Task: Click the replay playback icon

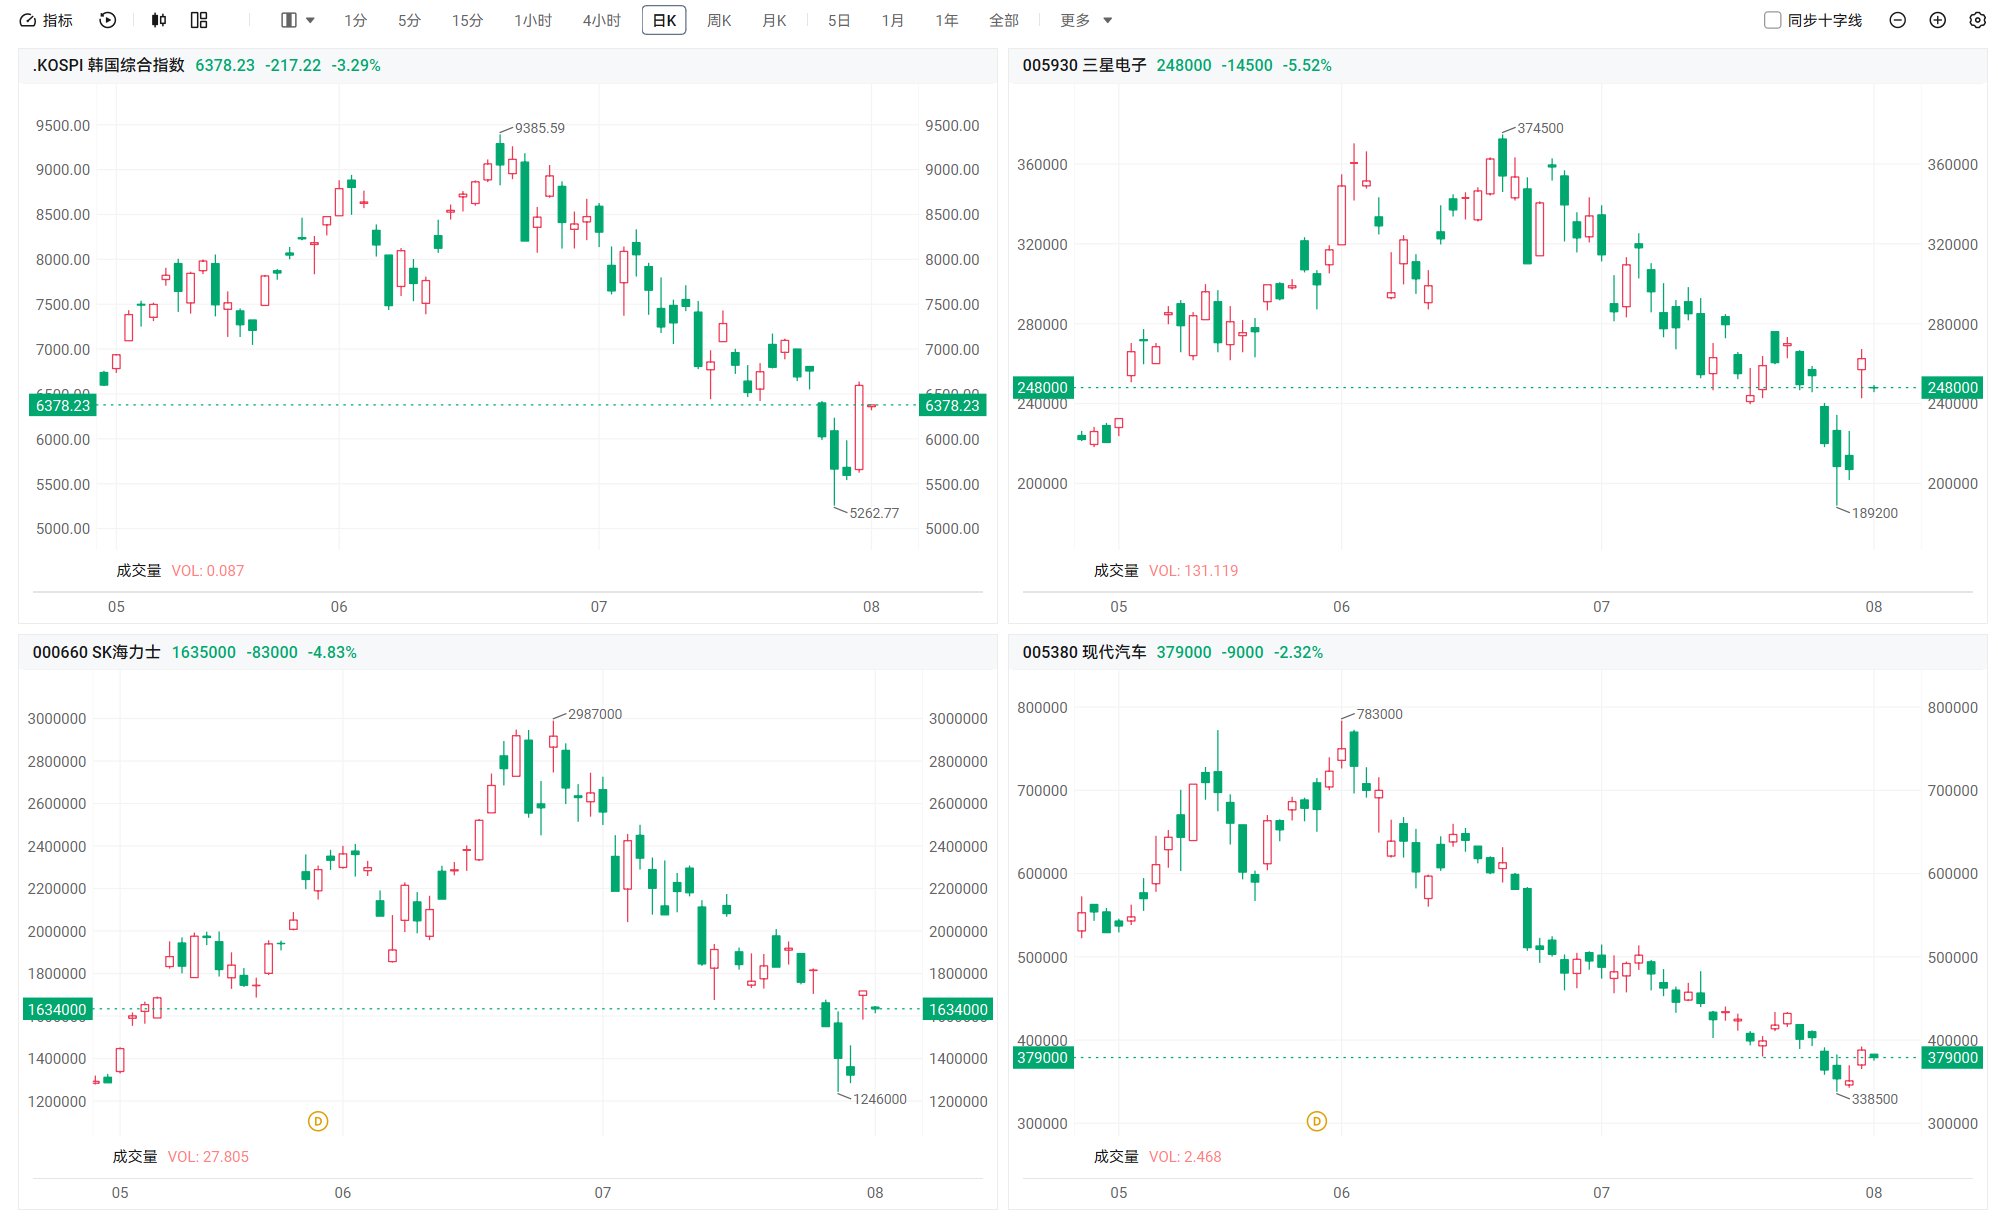Action: point(108,20)
